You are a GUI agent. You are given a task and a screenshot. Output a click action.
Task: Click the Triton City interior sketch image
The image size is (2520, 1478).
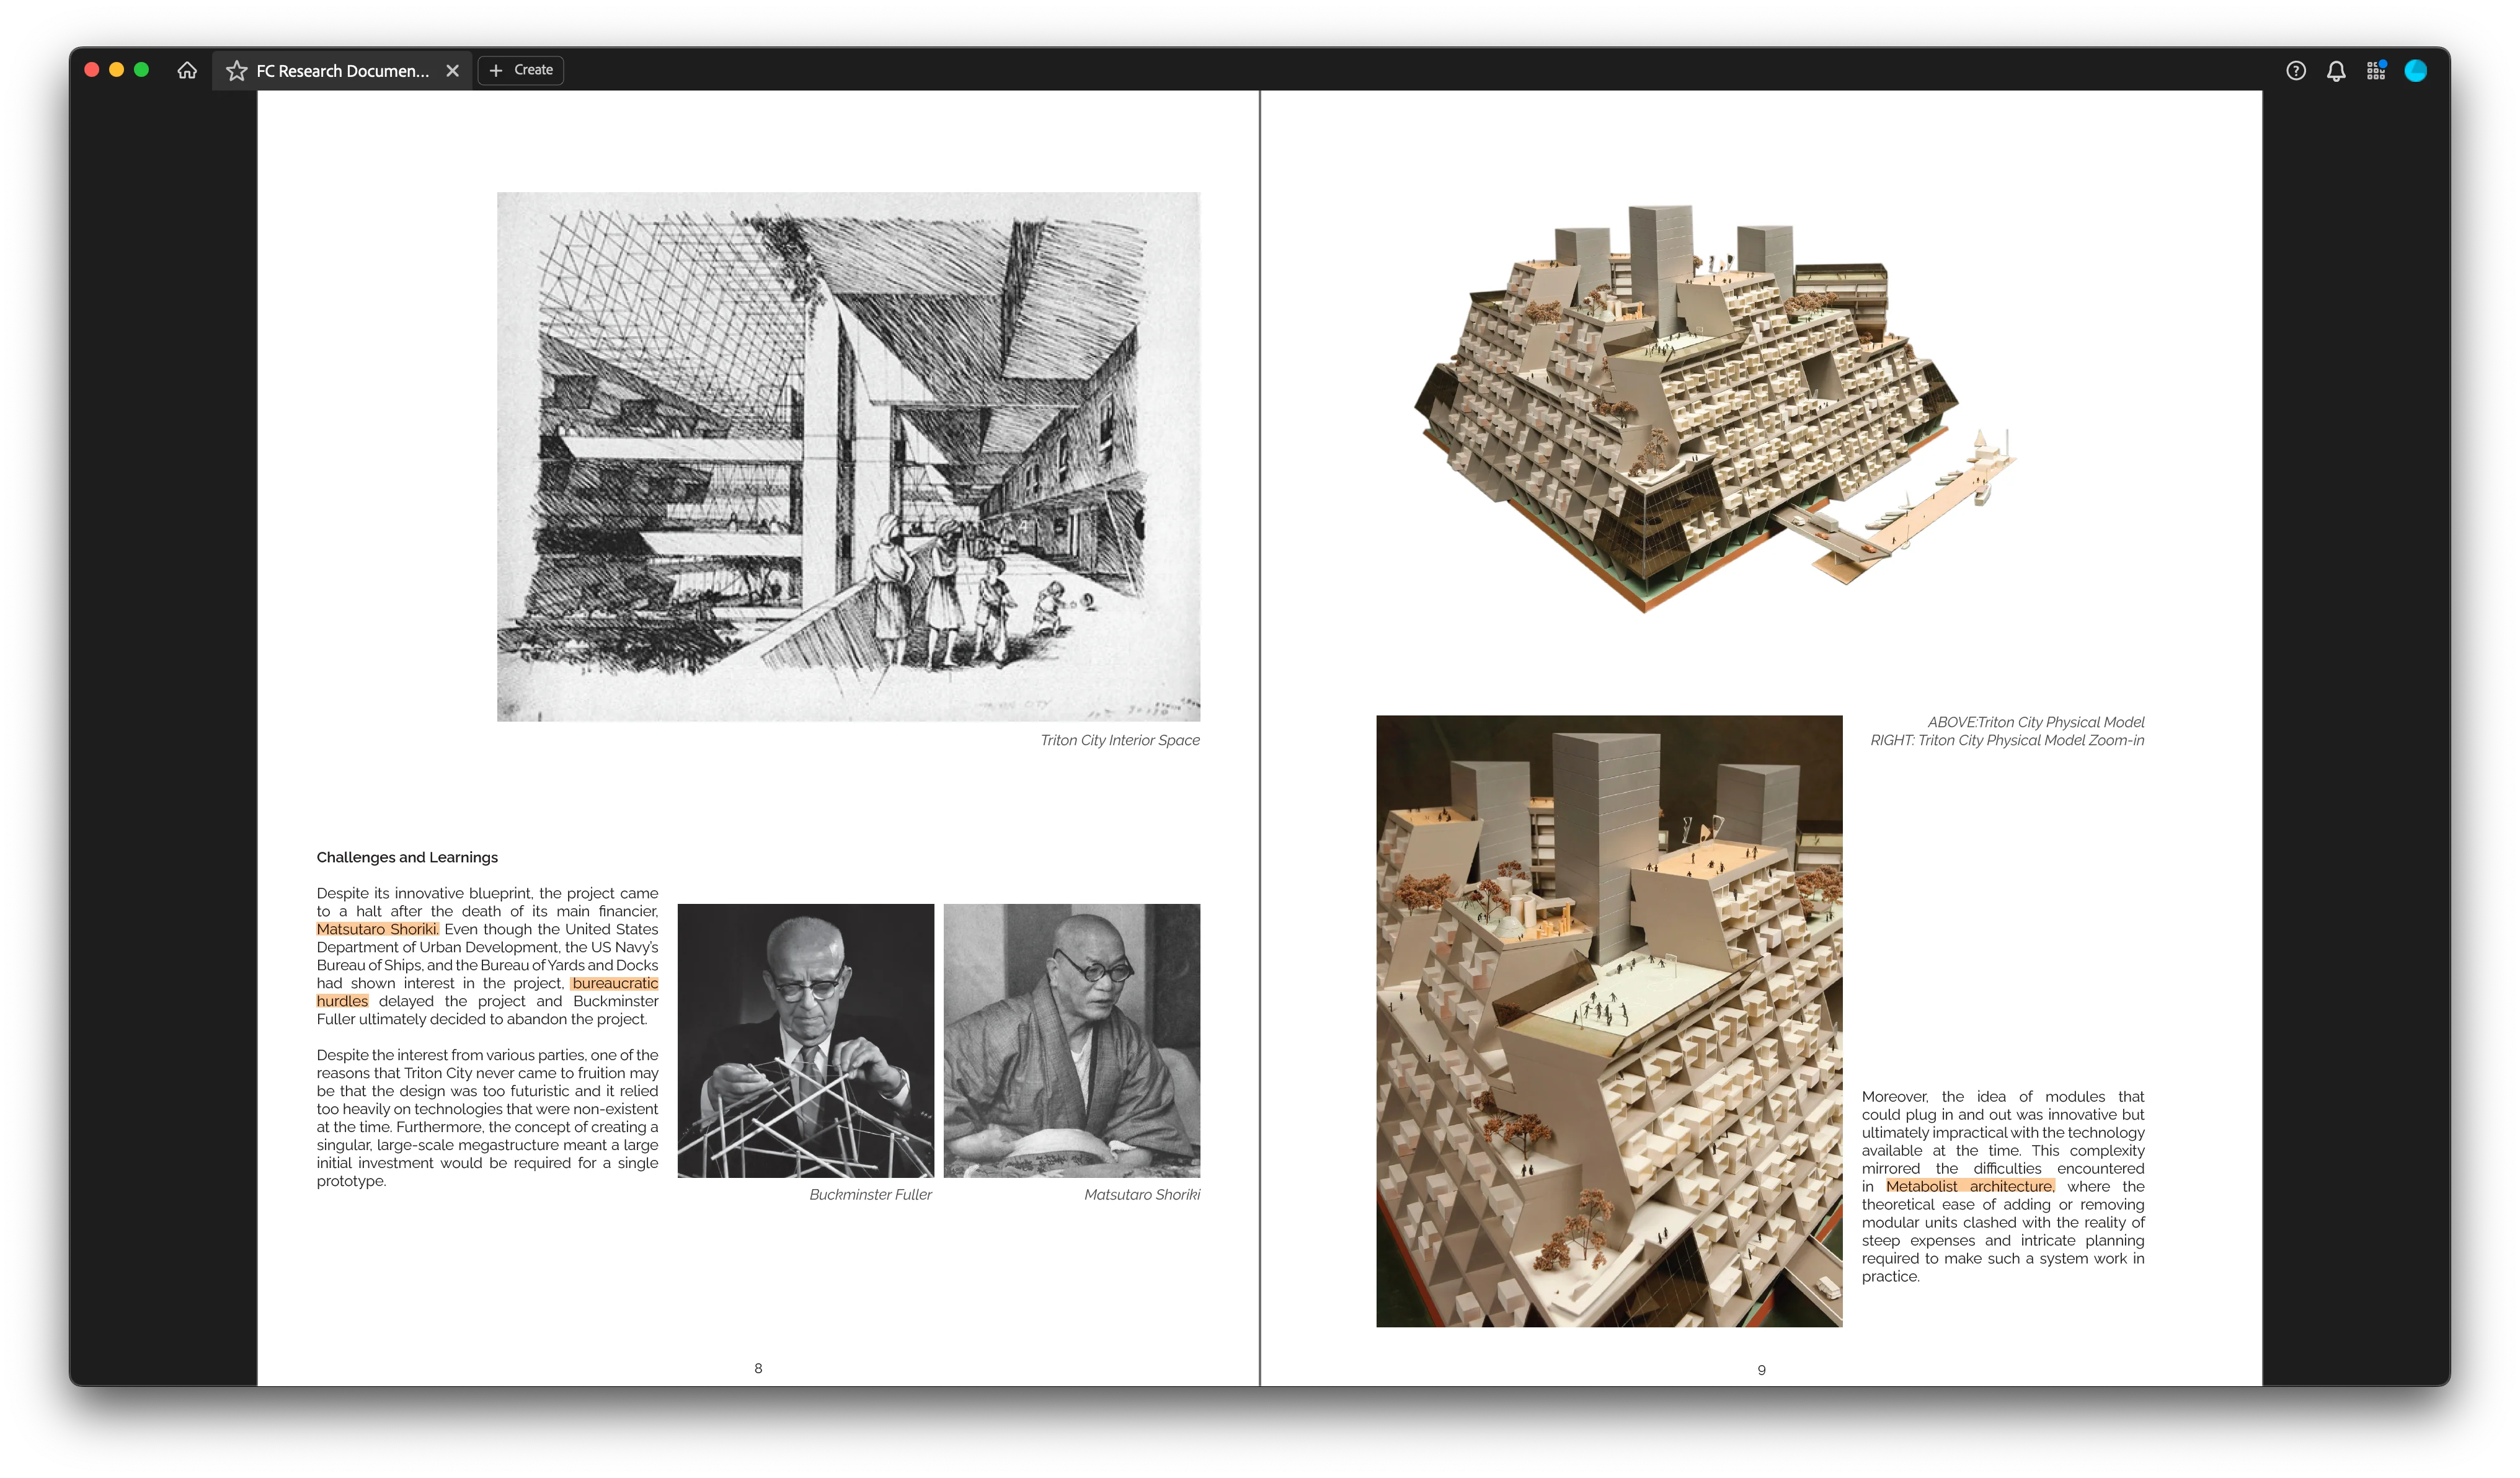[848, 457]
